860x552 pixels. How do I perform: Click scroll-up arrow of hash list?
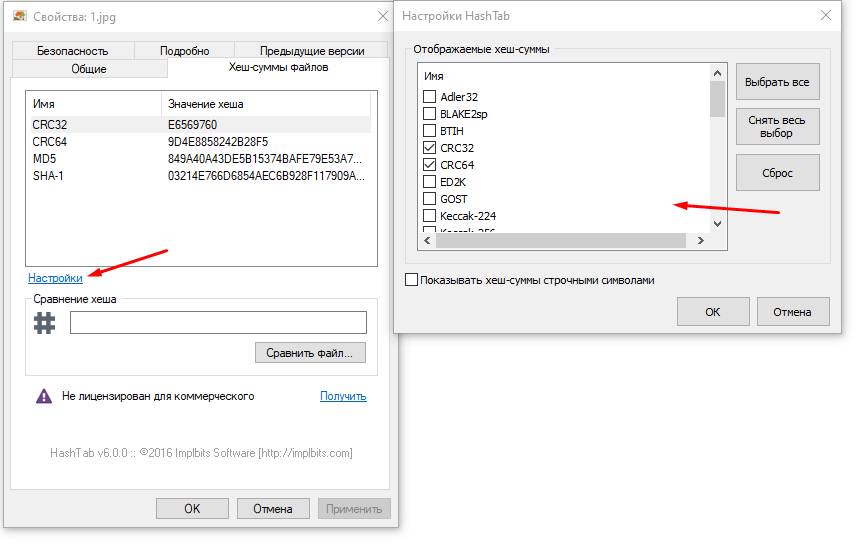717,73
